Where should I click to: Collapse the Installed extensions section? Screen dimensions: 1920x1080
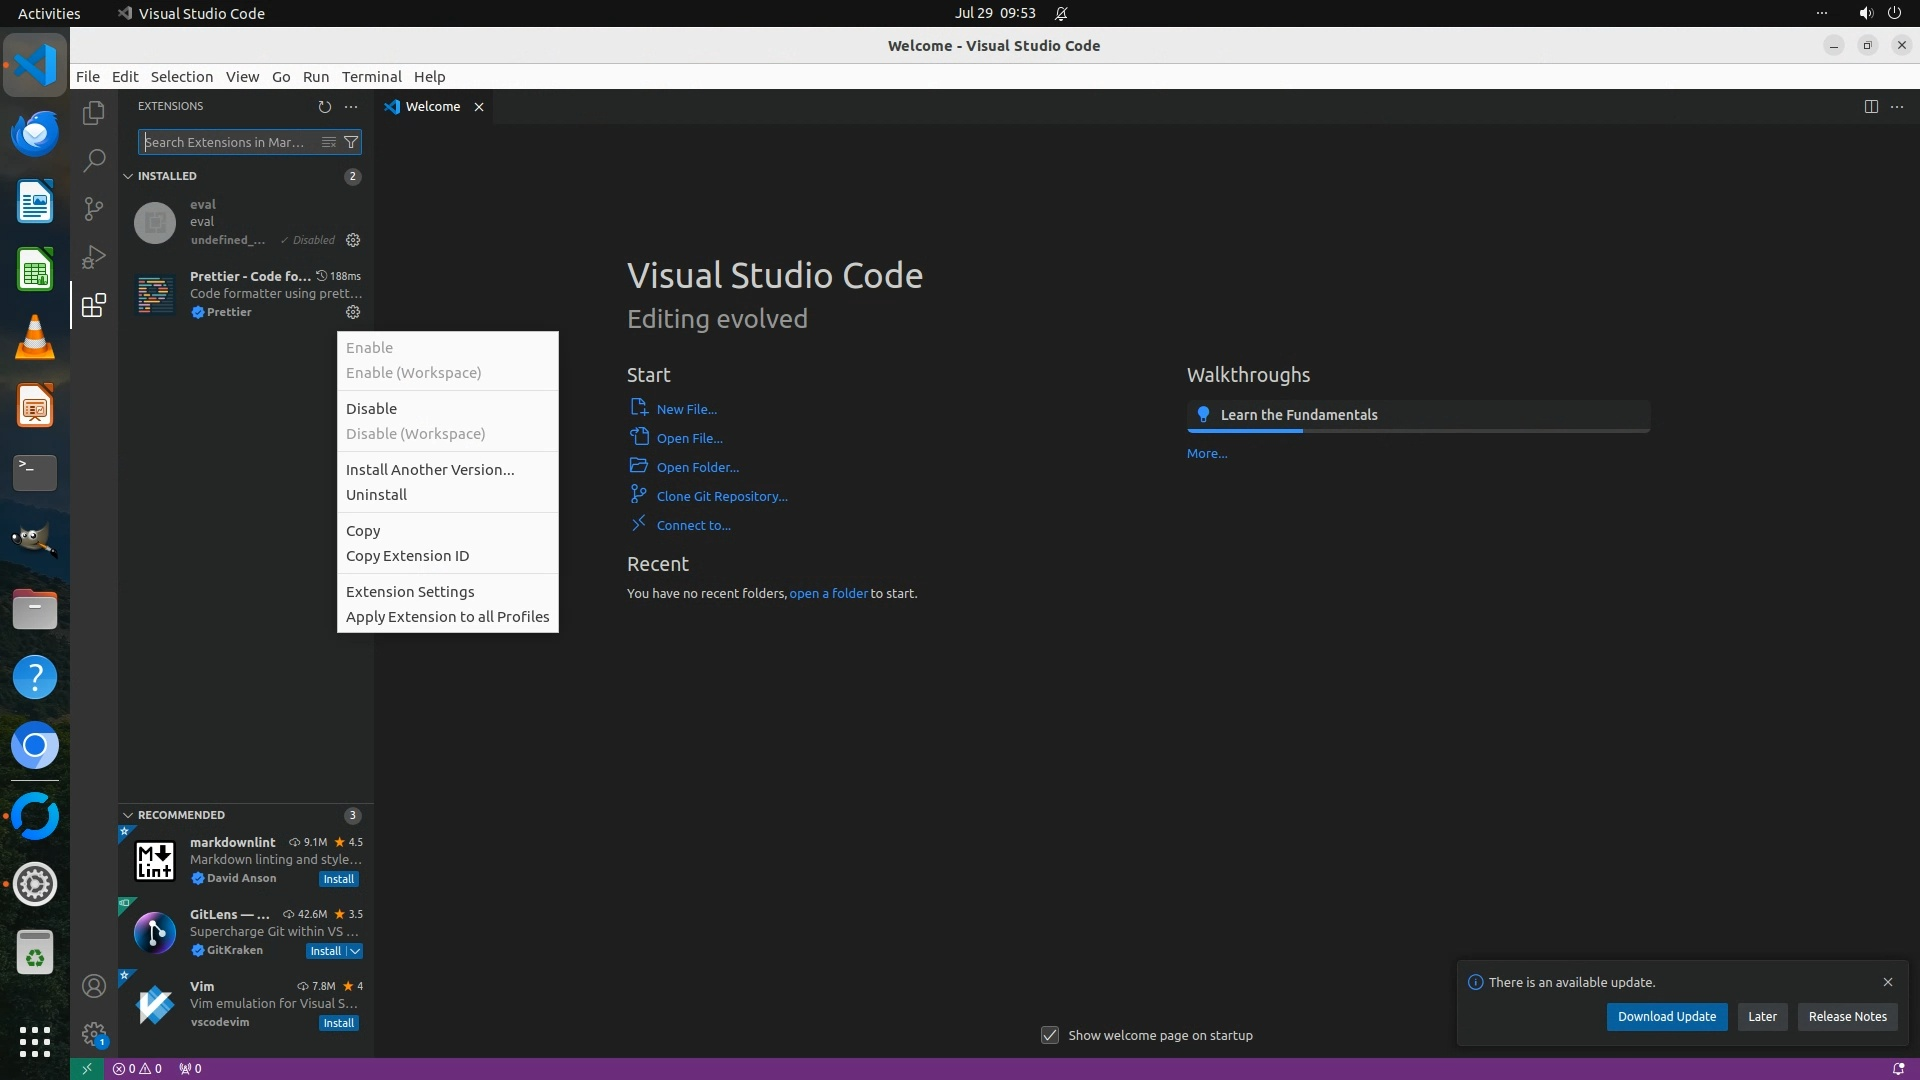tap(128, 176)
